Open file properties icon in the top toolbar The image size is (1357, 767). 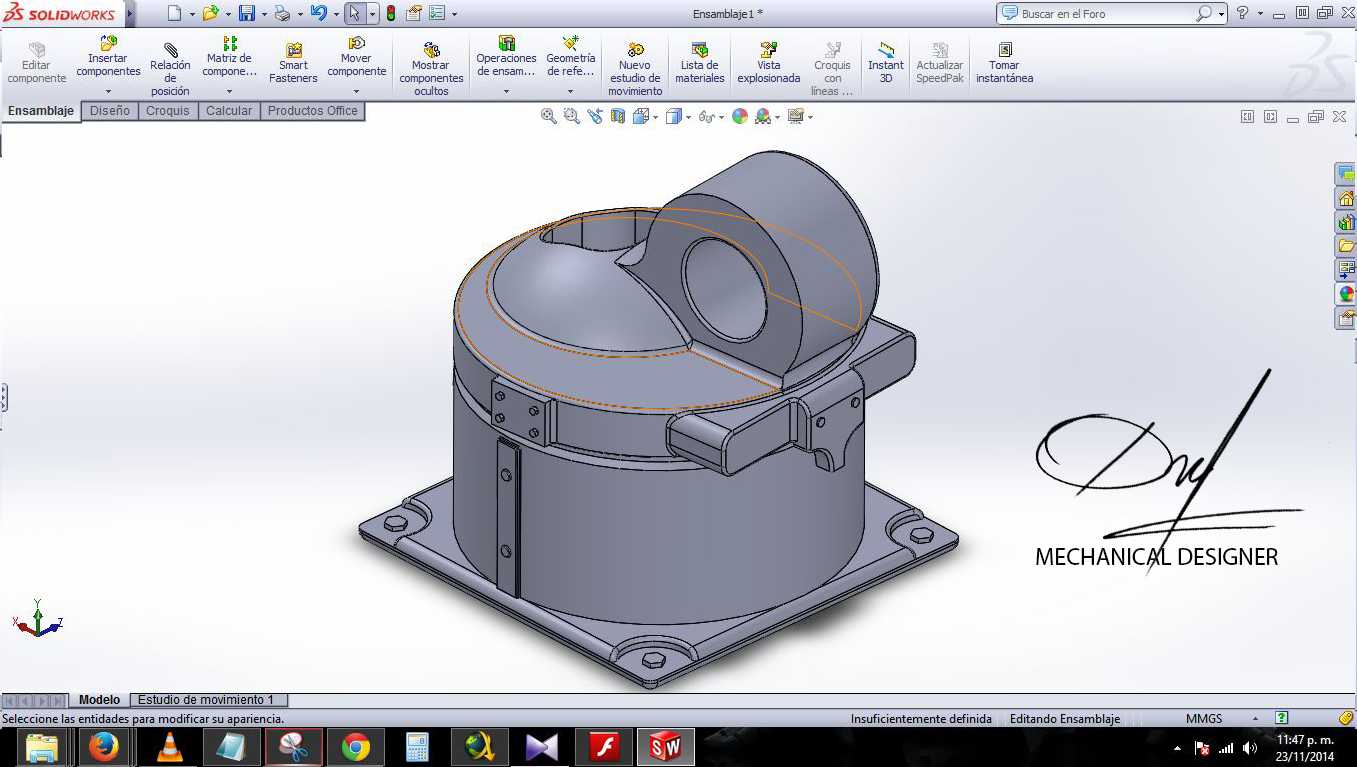pyautogui.click(x=413, y=14)
